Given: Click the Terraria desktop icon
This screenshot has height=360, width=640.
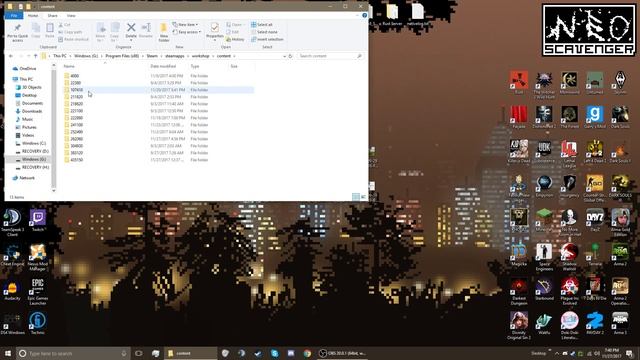Looking at the screenshot, I should pyautogui.click(x=595, y=255).
